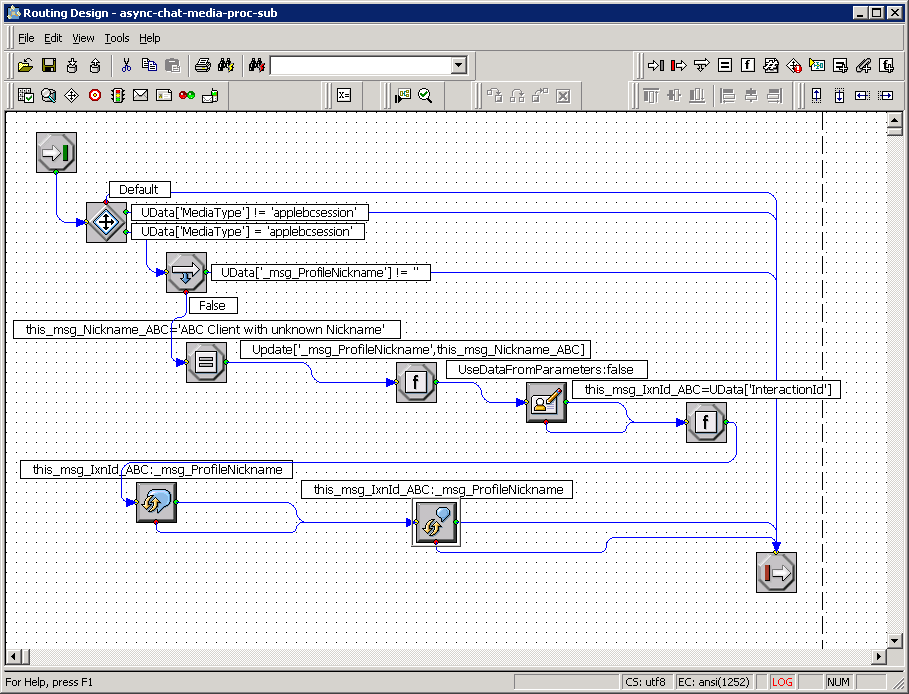Screen dimensions: 909x694
Task: Open the Help menu
Action: [x=150, y=38]
